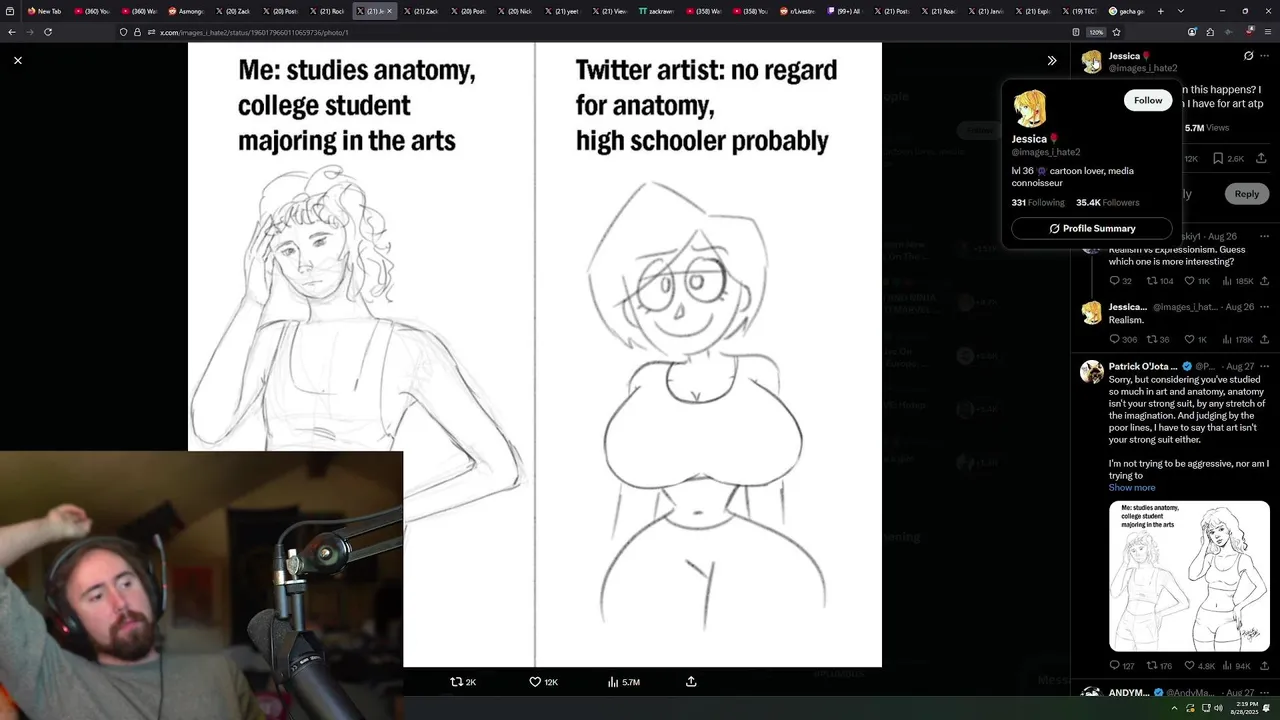Click 35.4K Followers in the hover card
Viewport: 1280px width, 720px height.
[x=1107, y=202]
